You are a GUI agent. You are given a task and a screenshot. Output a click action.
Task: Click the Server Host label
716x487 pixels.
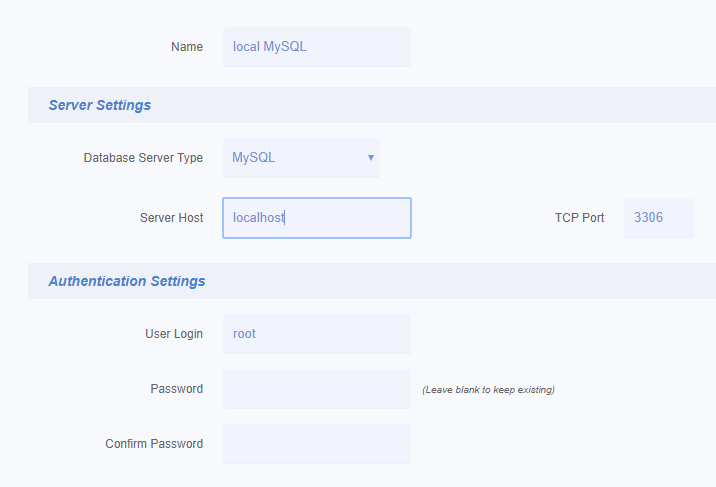click(x=171, y=218)
